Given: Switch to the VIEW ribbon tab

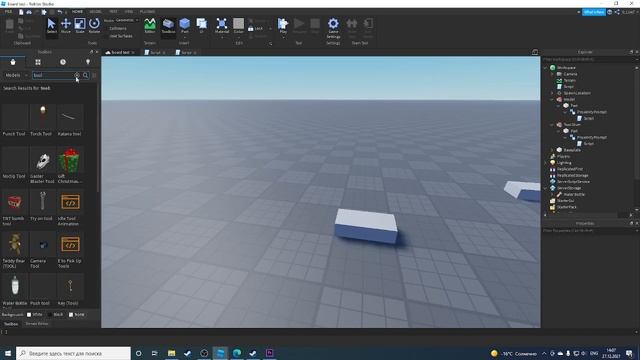Looking at the screenshot, I should 129,12.
